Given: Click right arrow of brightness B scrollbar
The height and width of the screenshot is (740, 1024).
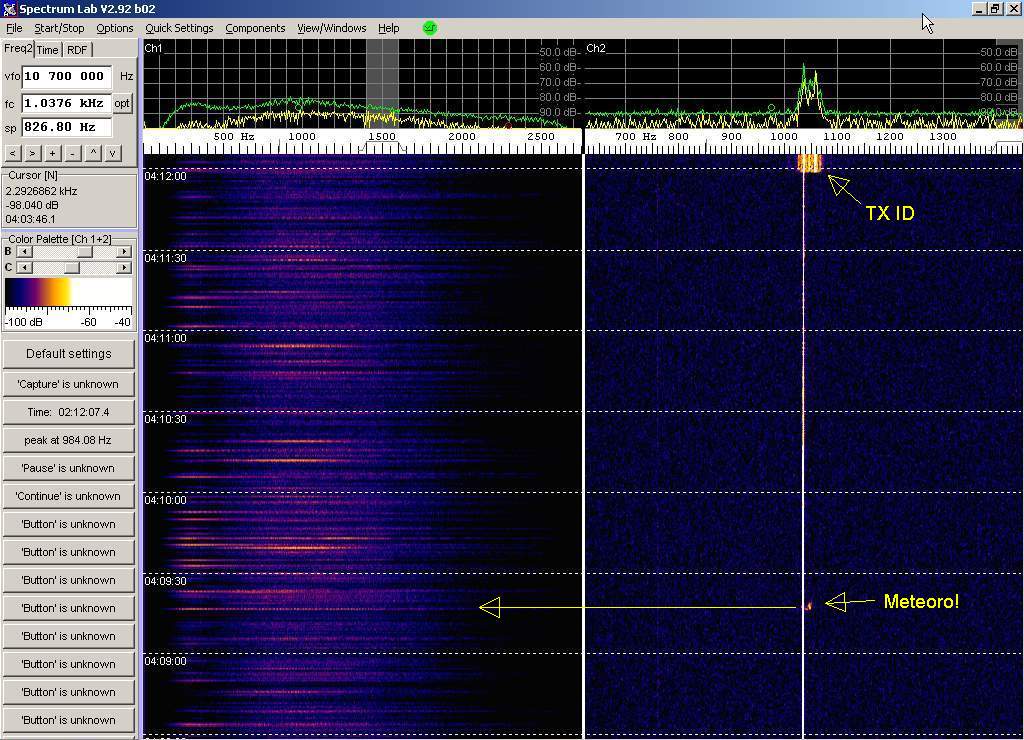Looking at the screenshot, I should click(x=124, y=252).
